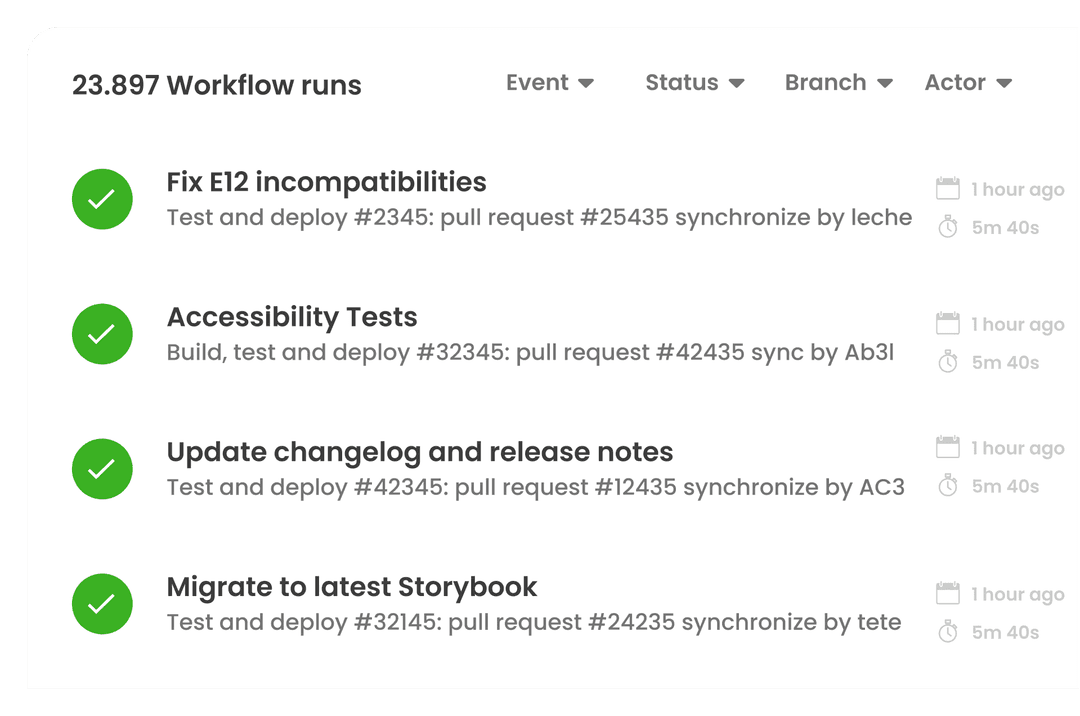Open the Branch filter dropdown
The width and height of the screenshot is (1080, 716).
tap(838, 83)
